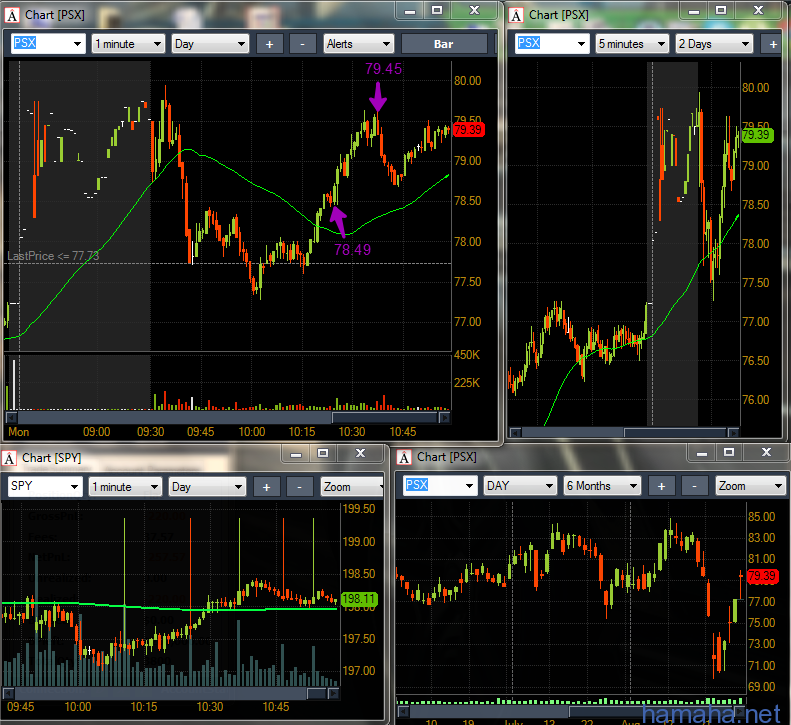Screen dimensions: 791x725
Task: Open the SPY symbol dropdown
Action: [45, 487]
